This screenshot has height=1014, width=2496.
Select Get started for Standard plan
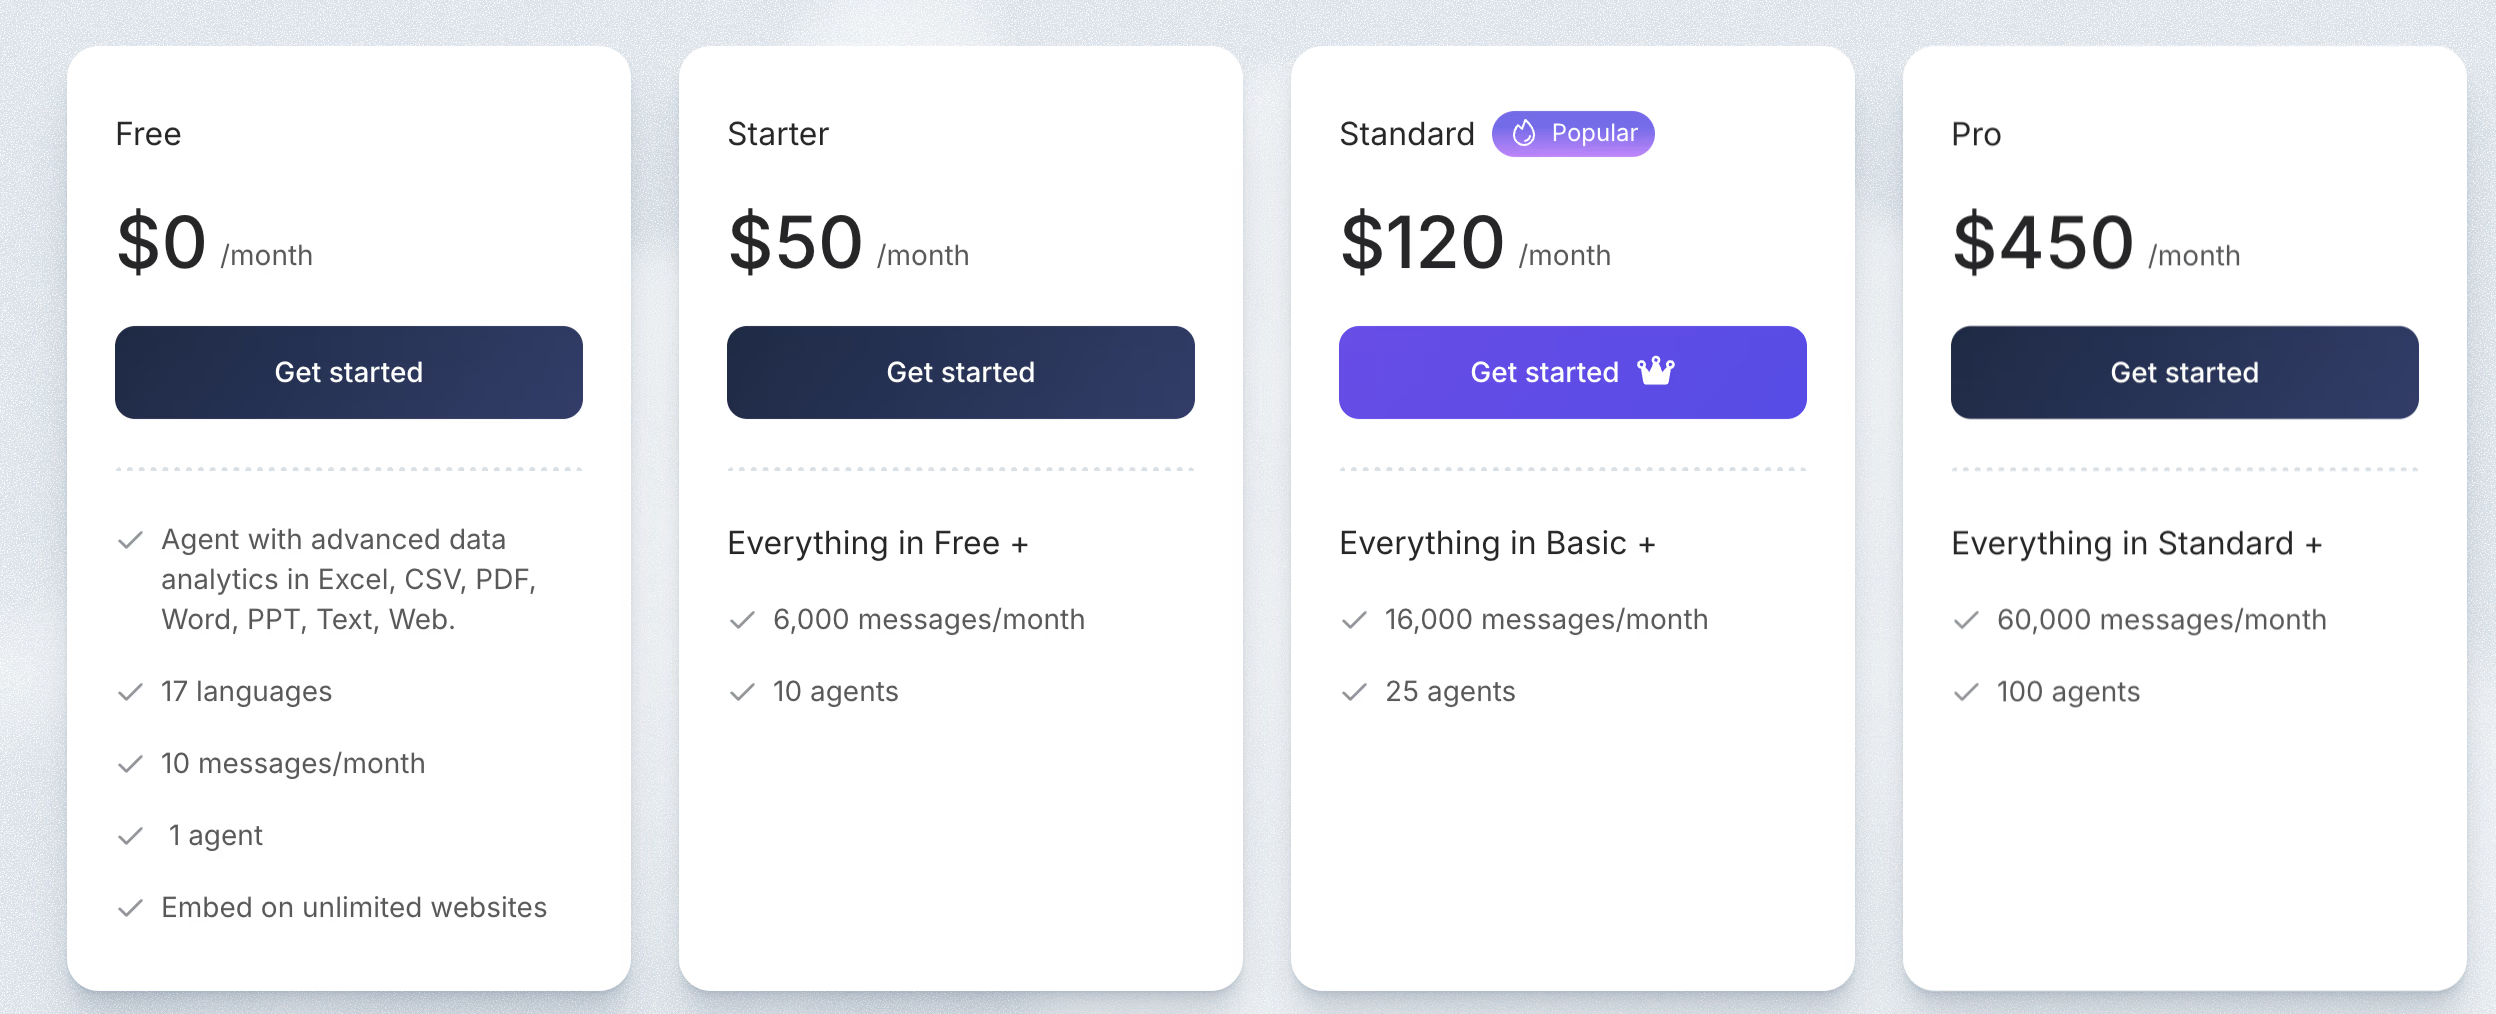(x=1573, y=372)
